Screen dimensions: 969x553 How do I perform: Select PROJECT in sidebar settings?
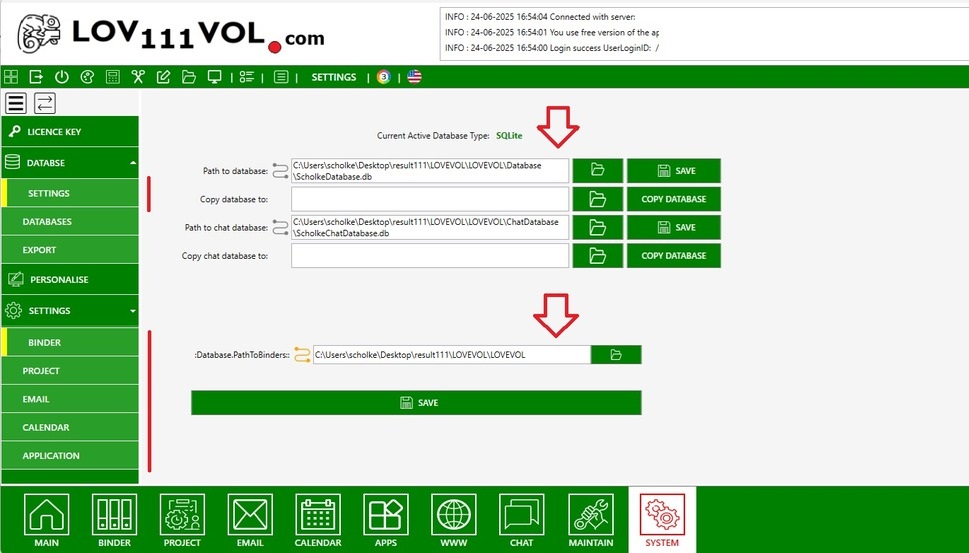pyautogui.click(x=70, y=371)
